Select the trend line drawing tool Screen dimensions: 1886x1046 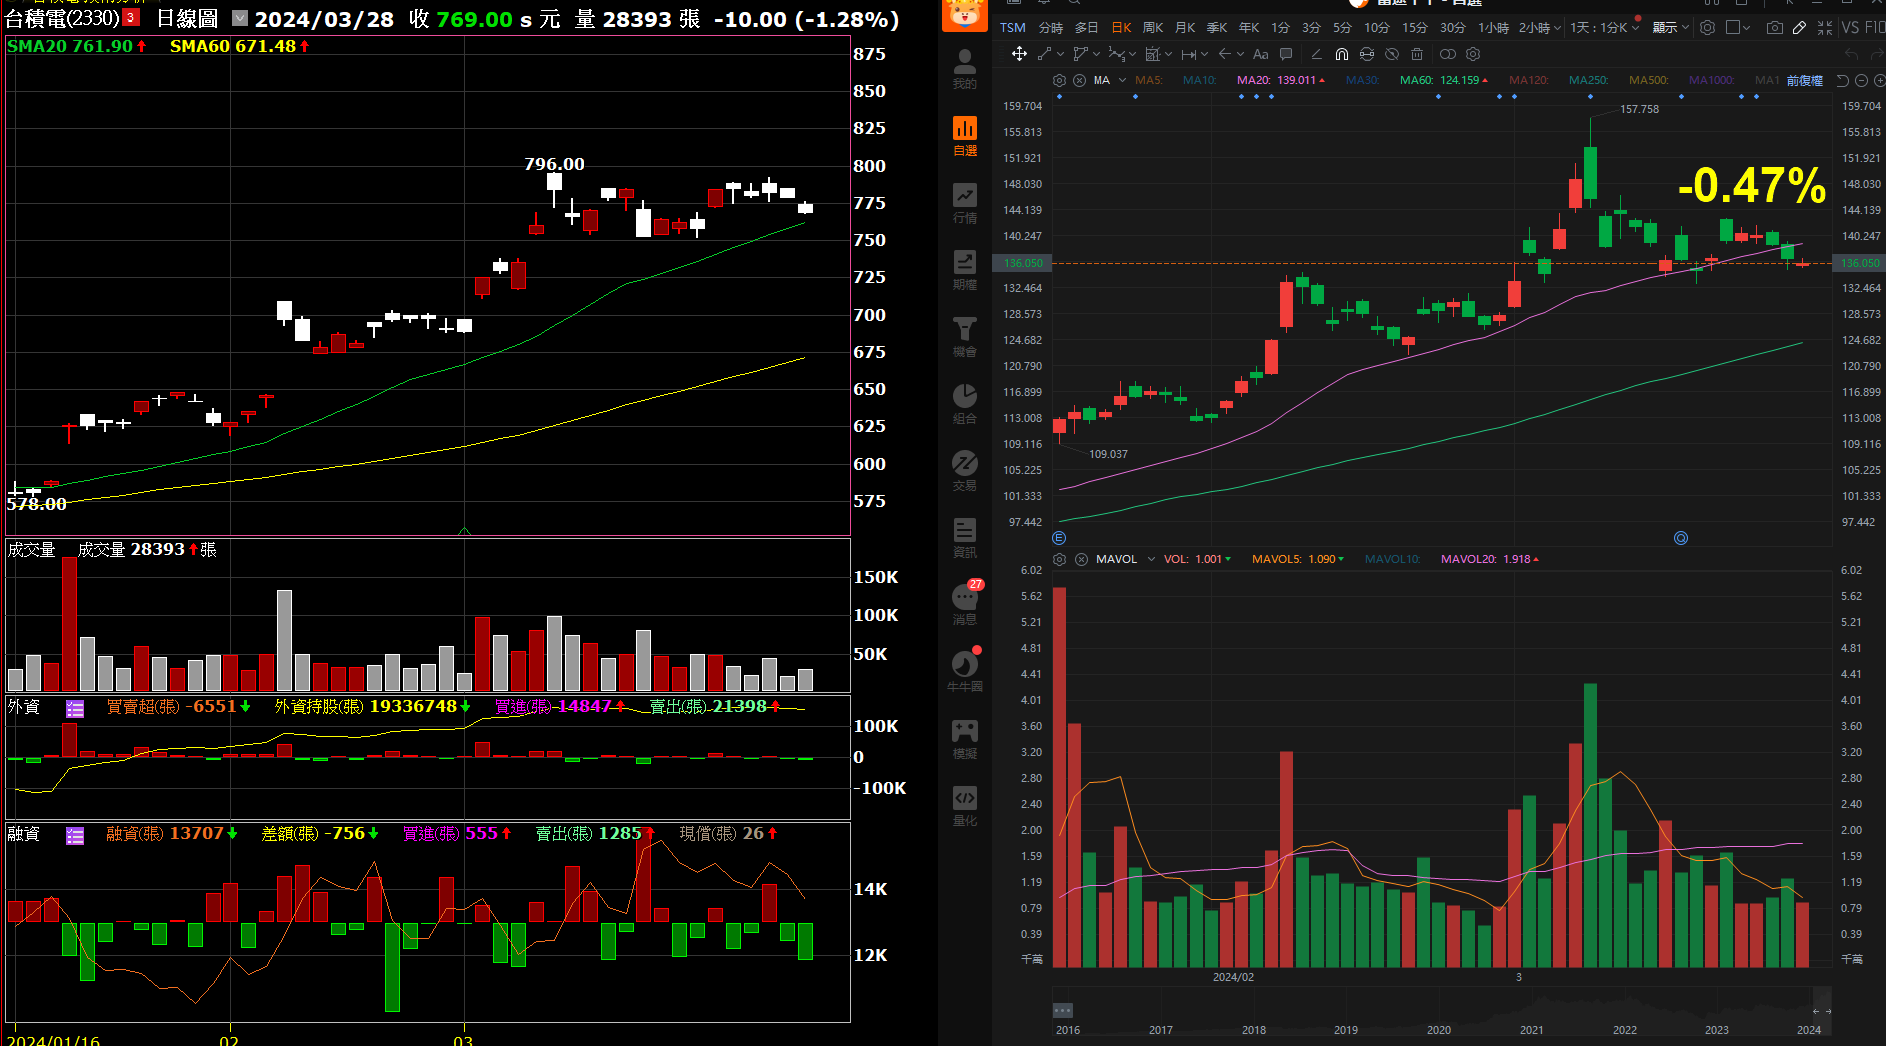(1044, 54)
